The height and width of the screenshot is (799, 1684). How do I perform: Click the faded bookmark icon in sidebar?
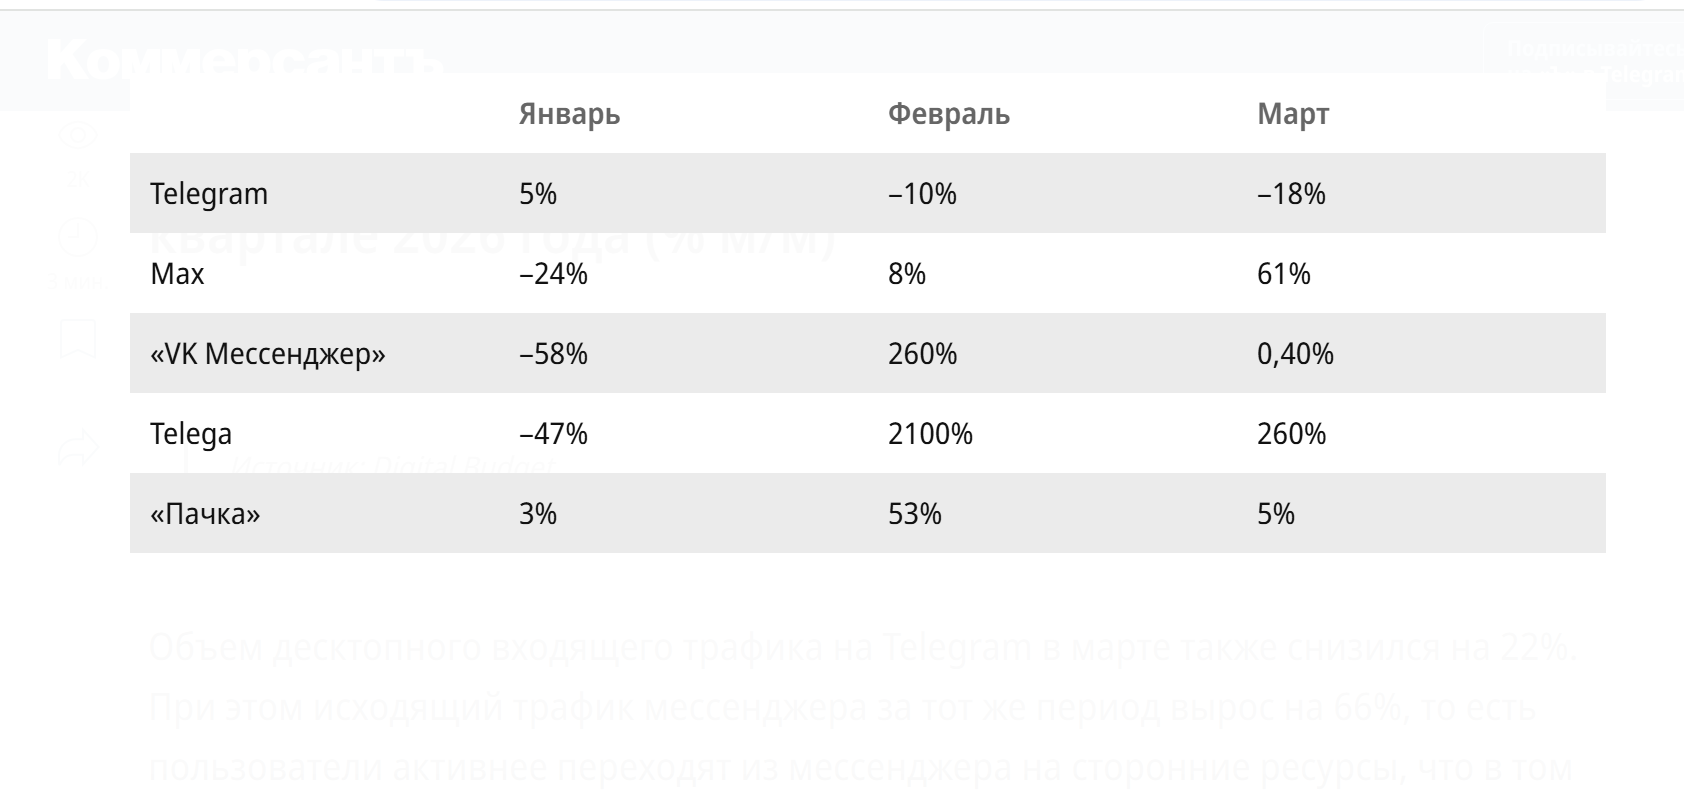[x=78, y=340]
